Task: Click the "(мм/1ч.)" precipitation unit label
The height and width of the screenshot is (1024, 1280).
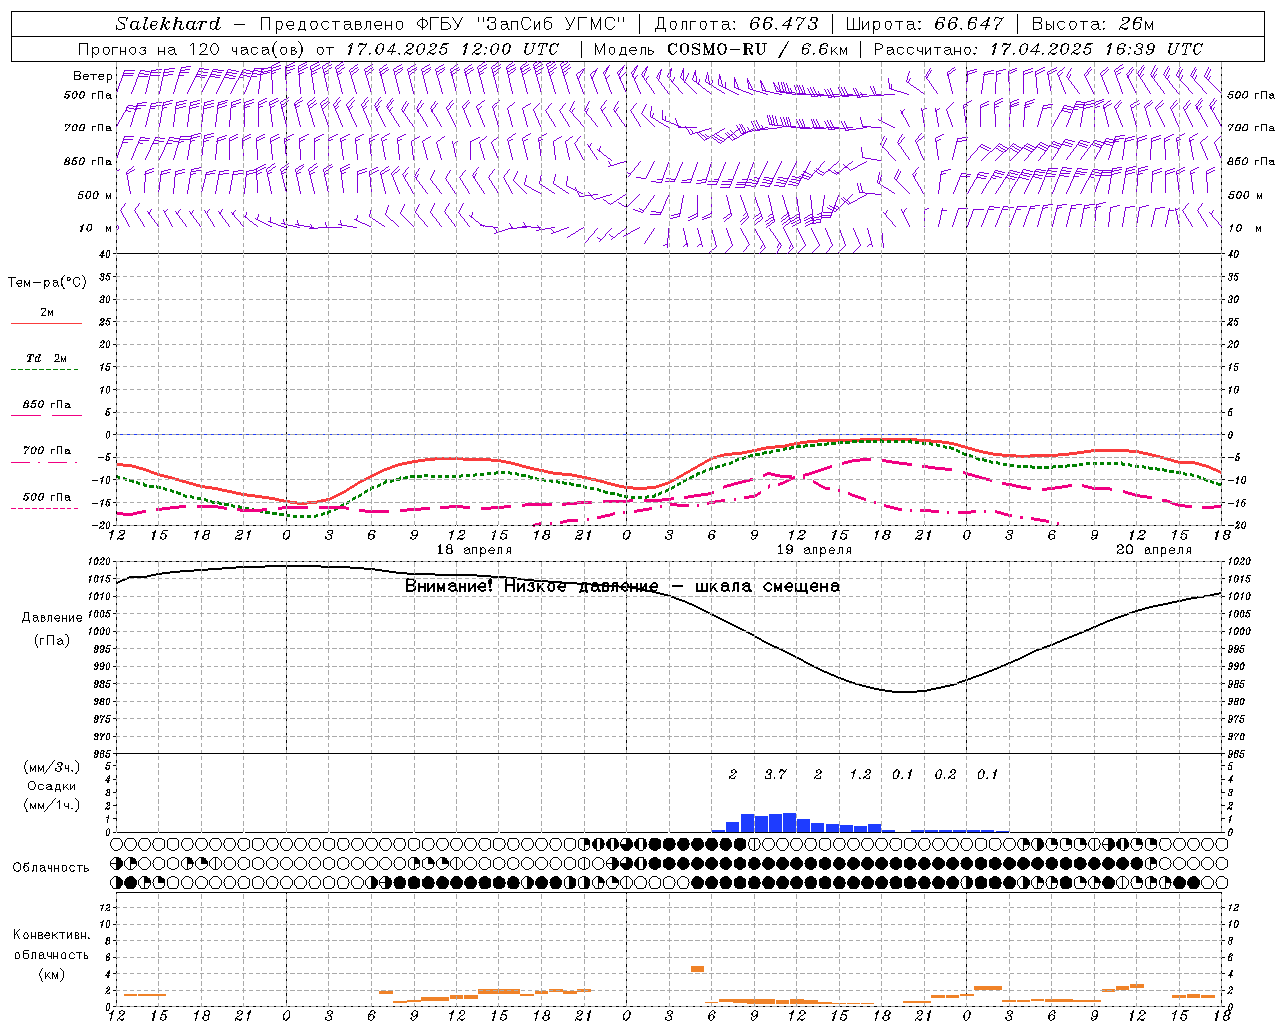Action: pyautogui.click(x=52, y=805)
